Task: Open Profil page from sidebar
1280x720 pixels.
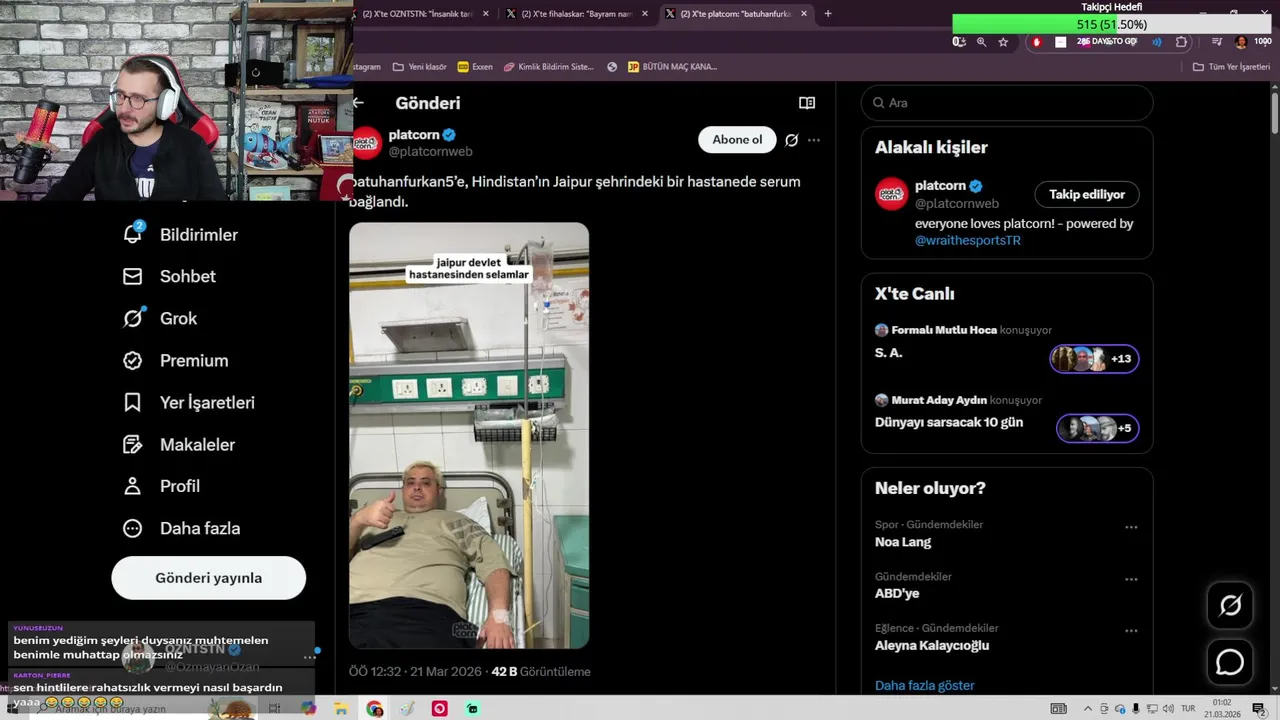Action: pyautogui.click(x=160, y=486)
